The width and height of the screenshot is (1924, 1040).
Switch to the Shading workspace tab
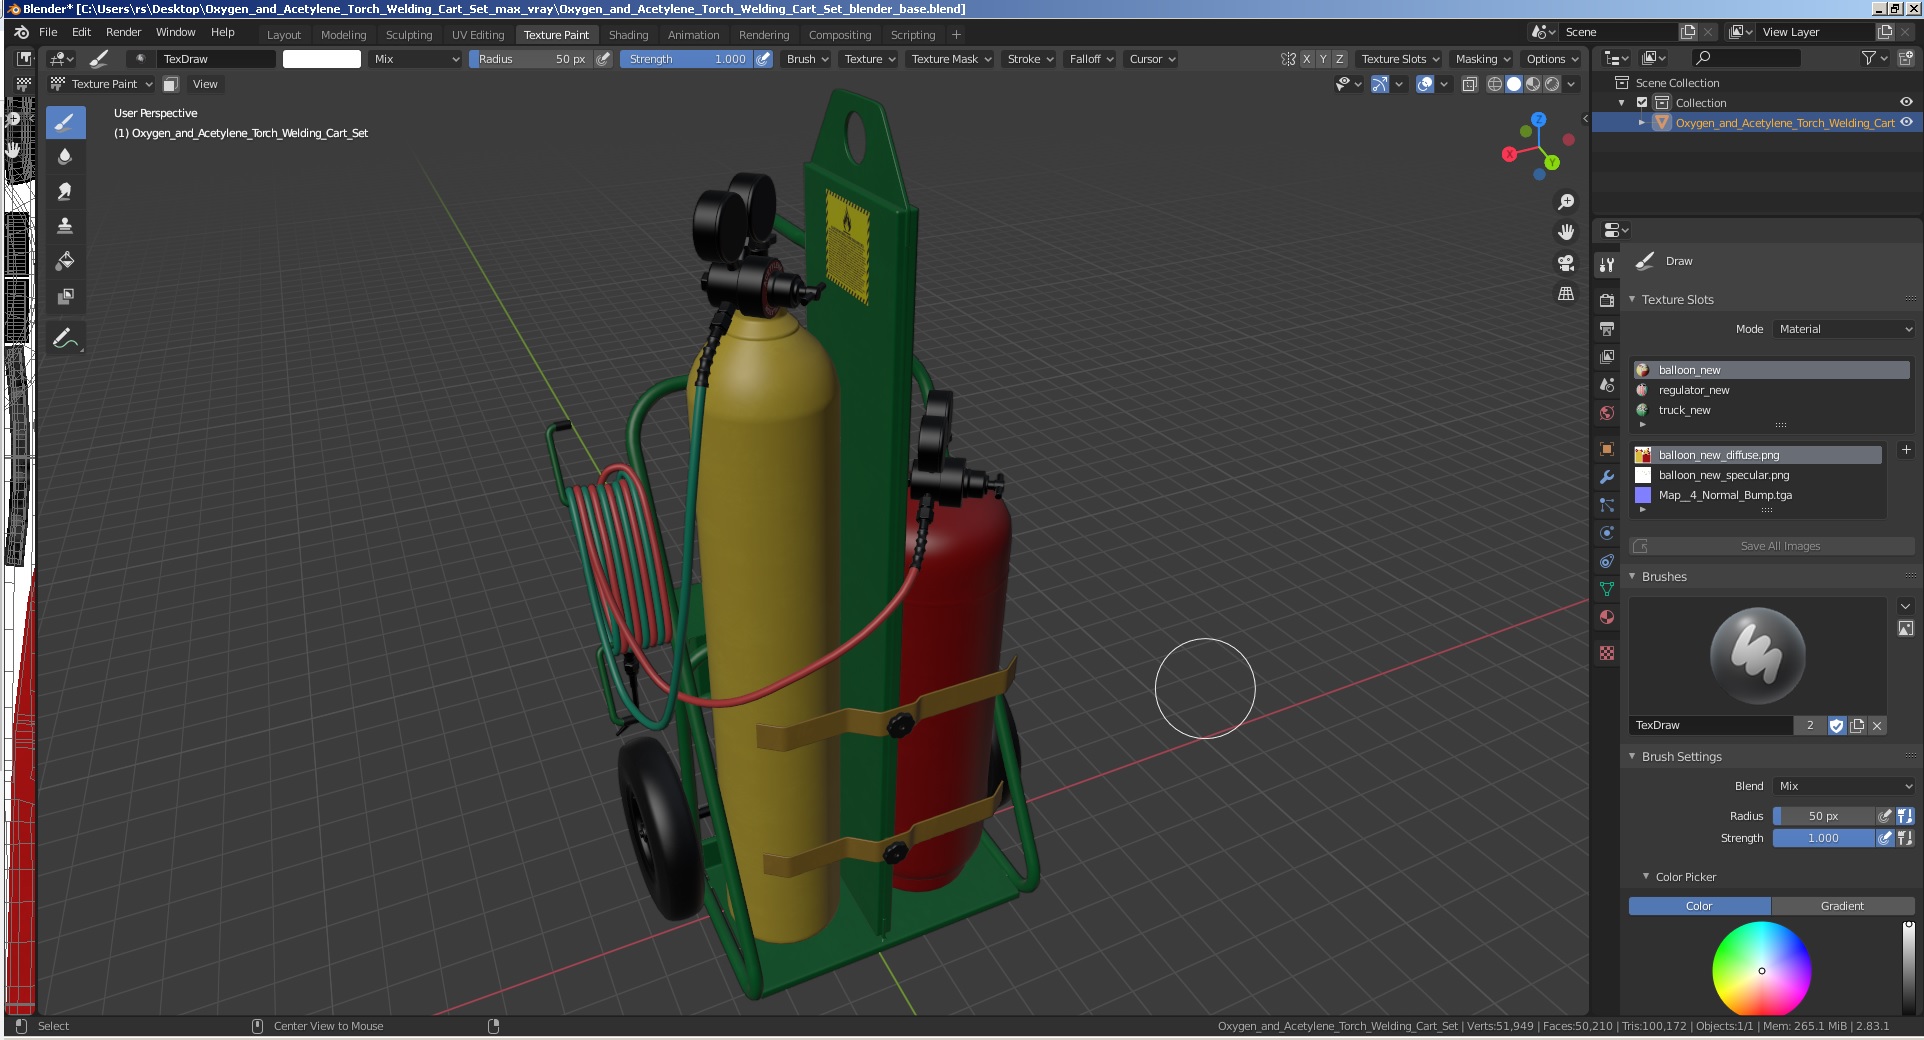coord(628,34)
